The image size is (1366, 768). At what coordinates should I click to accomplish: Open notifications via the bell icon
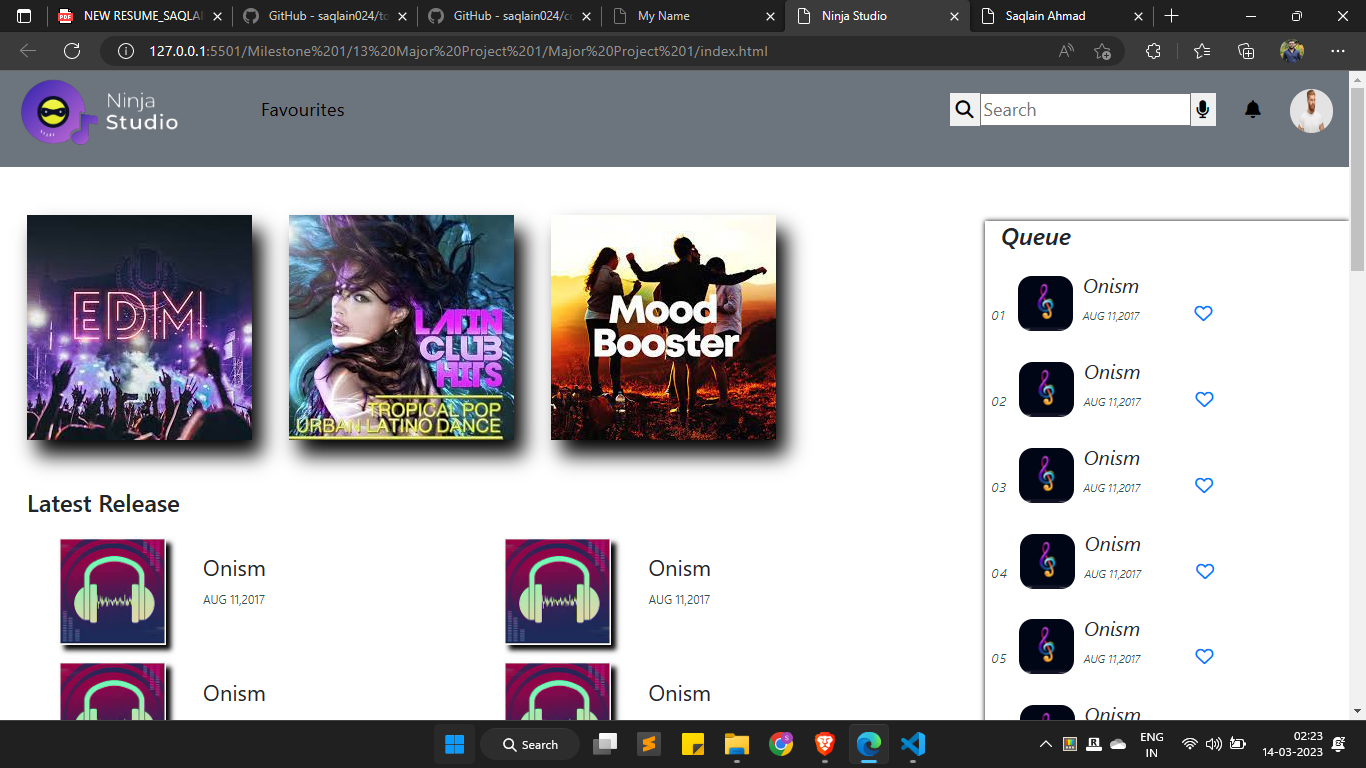coord(1252,110)
